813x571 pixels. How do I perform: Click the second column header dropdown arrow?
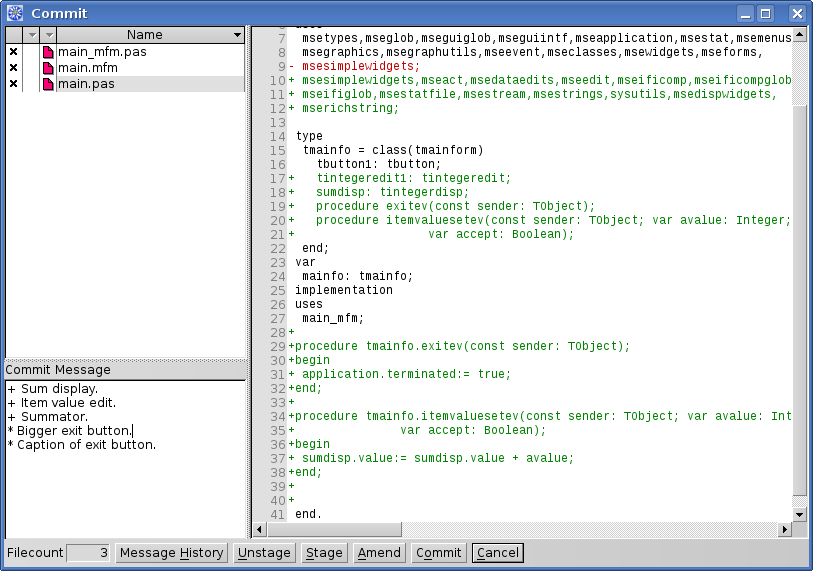[x=31, y=35]
